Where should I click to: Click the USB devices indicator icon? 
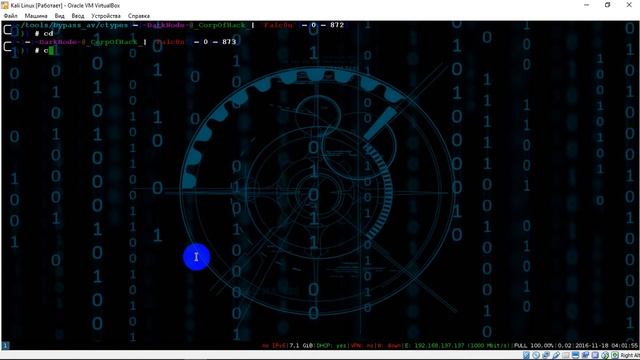(556, 355)
